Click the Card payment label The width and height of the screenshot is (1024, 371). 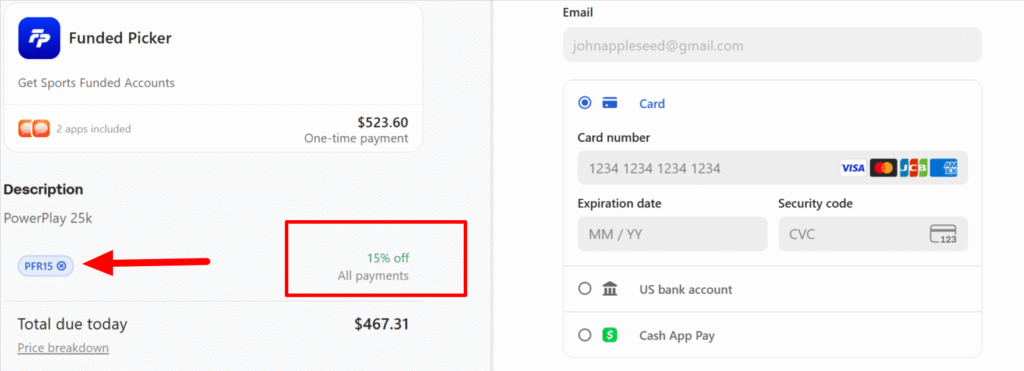point(652,103)
